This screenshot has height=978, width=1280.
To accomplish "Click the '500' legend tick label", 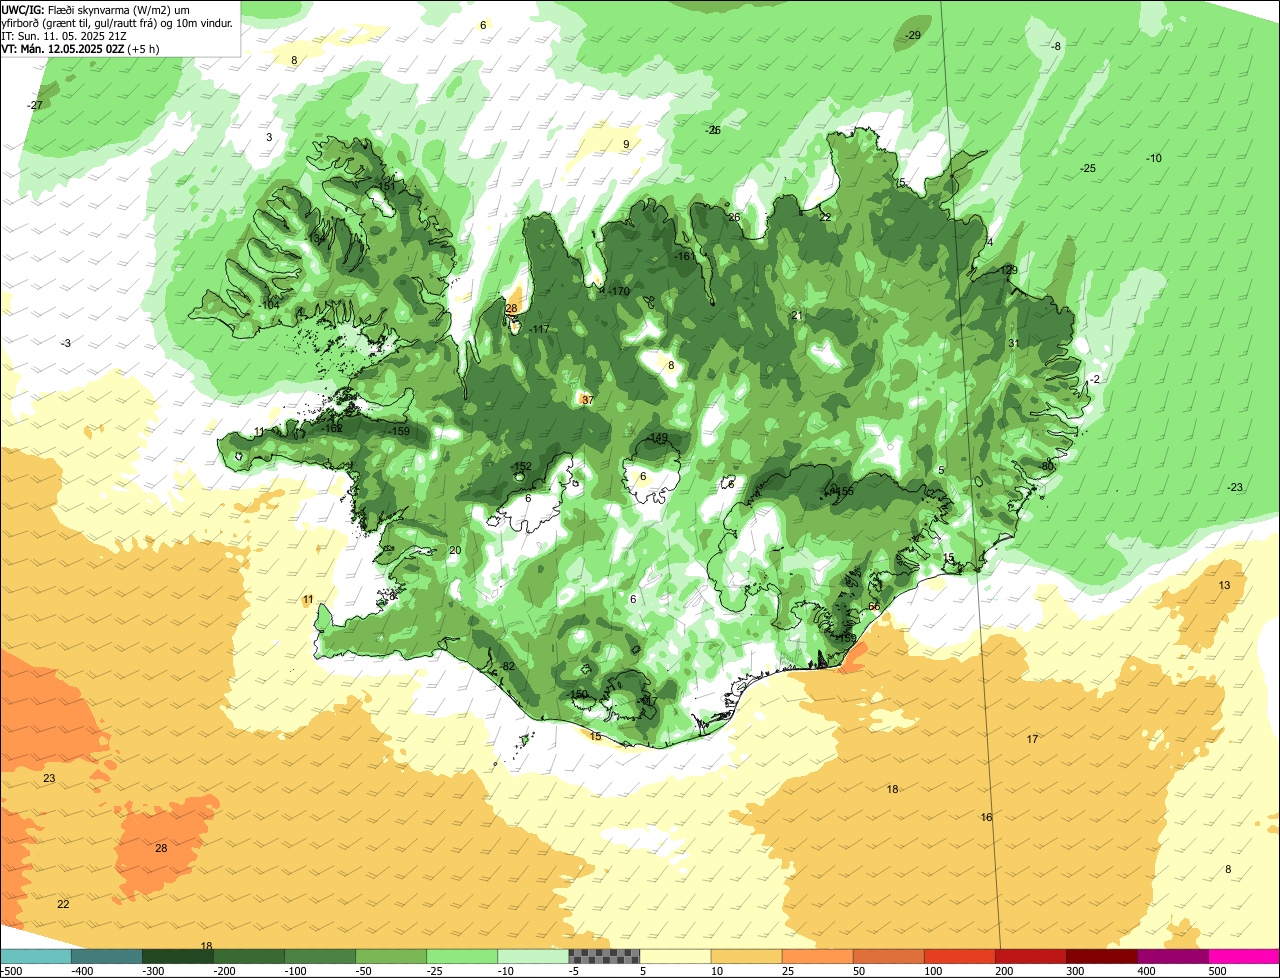I will pos(1217,971).
